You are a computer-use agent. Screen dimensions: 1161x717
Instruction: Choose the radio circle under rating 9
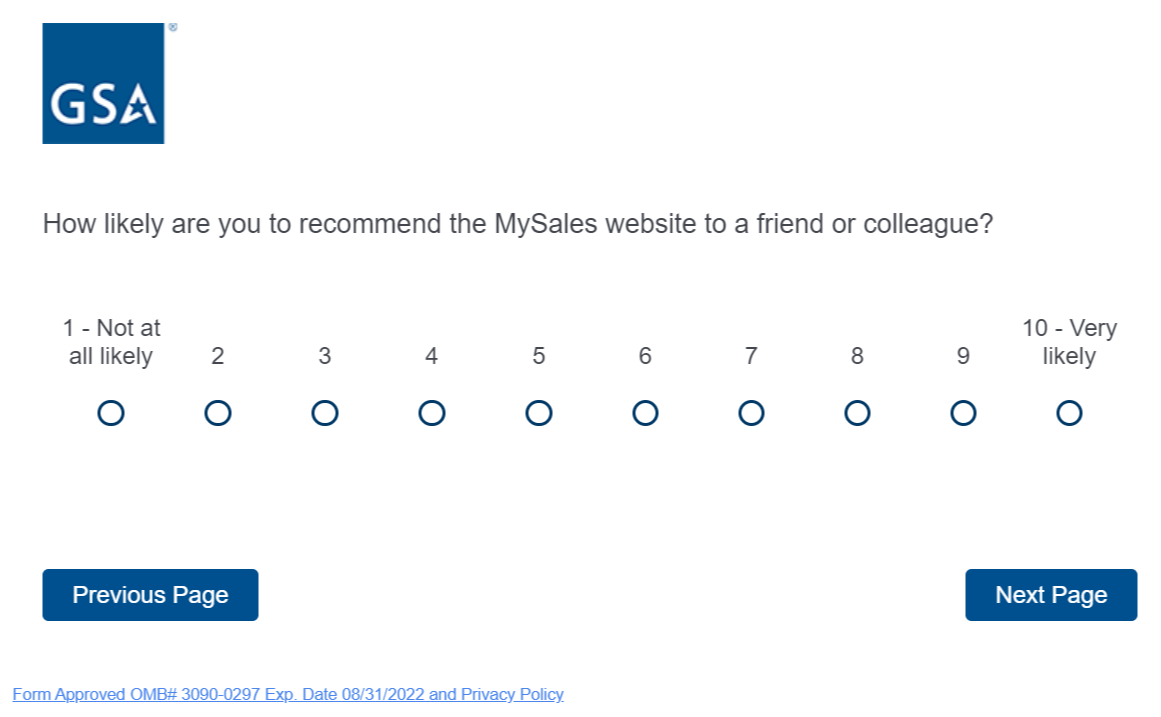click(963, 413)
